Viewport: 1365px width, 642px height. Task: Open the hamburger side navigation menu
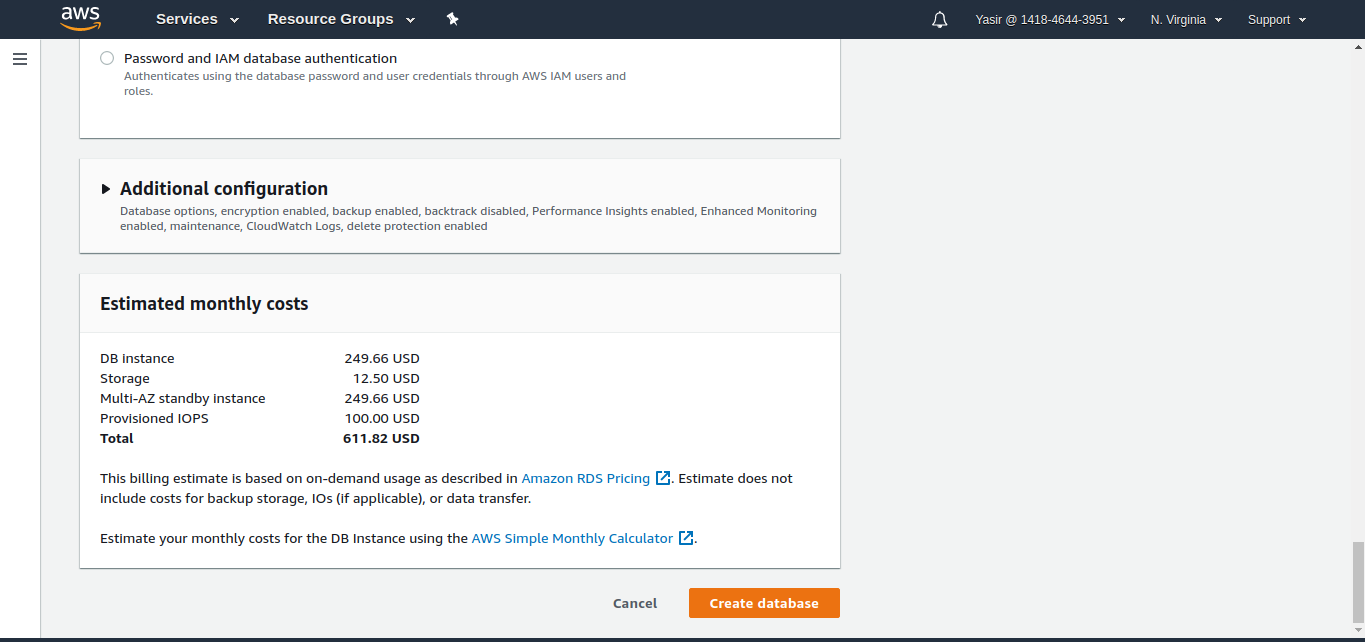click(x=20, y=59)
